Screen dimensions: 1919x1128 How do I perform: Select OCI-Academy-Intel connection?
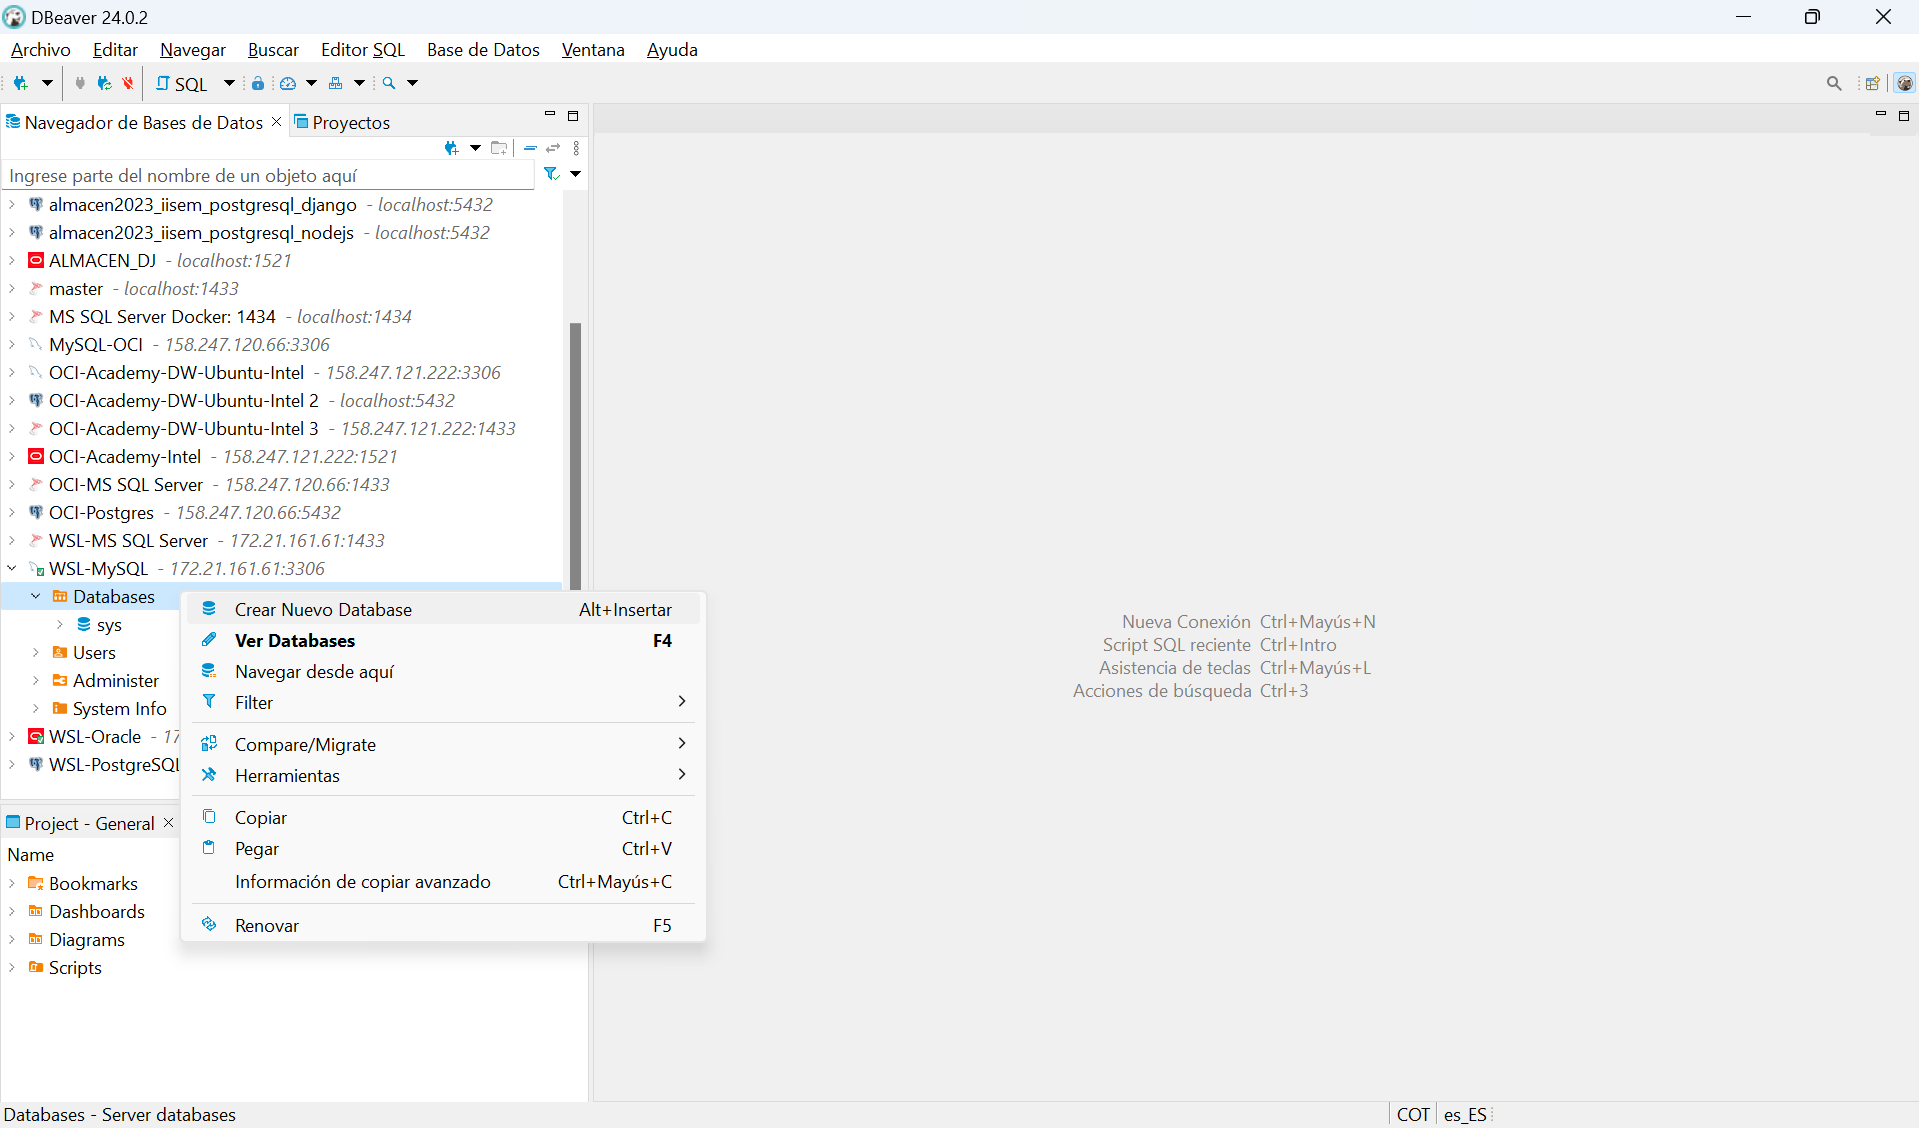(x=125, y=456)
